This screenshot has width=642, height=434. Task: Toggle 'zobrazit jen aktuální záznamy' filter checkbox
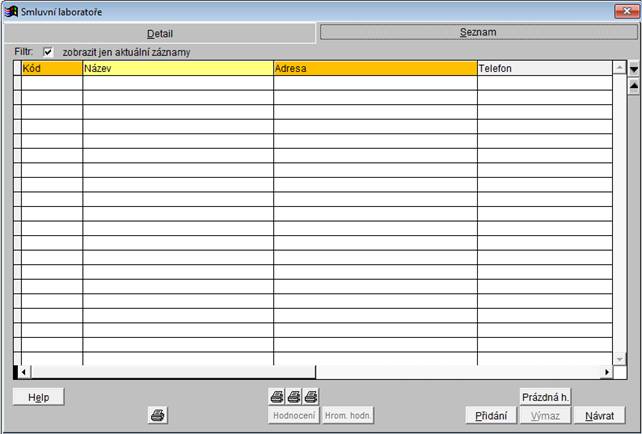coord(48,52)
